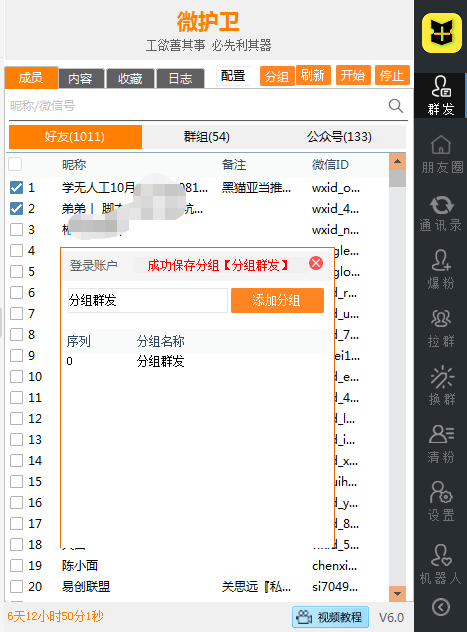Click the 刷新 refresh button
The height and width of the screenshot is (632, 467).
click(x=313, y=75)
